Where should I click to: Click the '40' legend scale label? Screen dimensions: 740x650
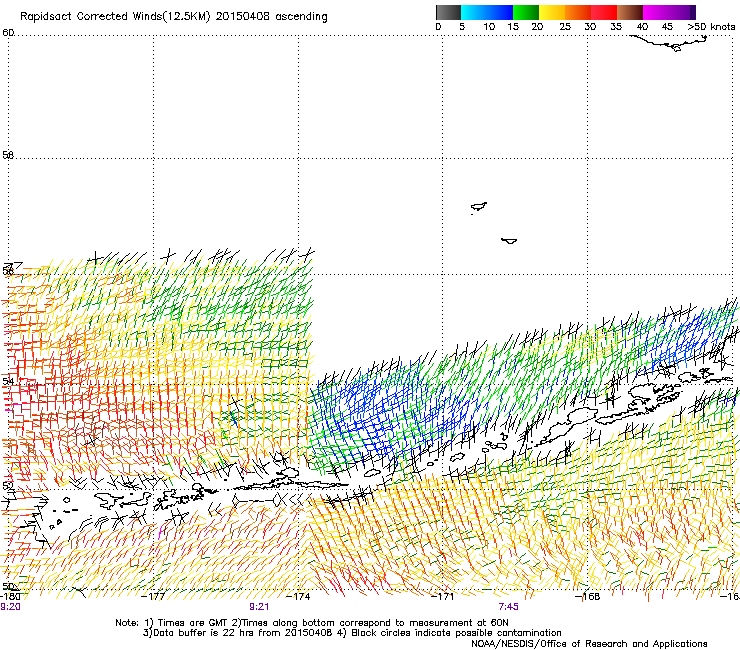click(x=642, y=27)
